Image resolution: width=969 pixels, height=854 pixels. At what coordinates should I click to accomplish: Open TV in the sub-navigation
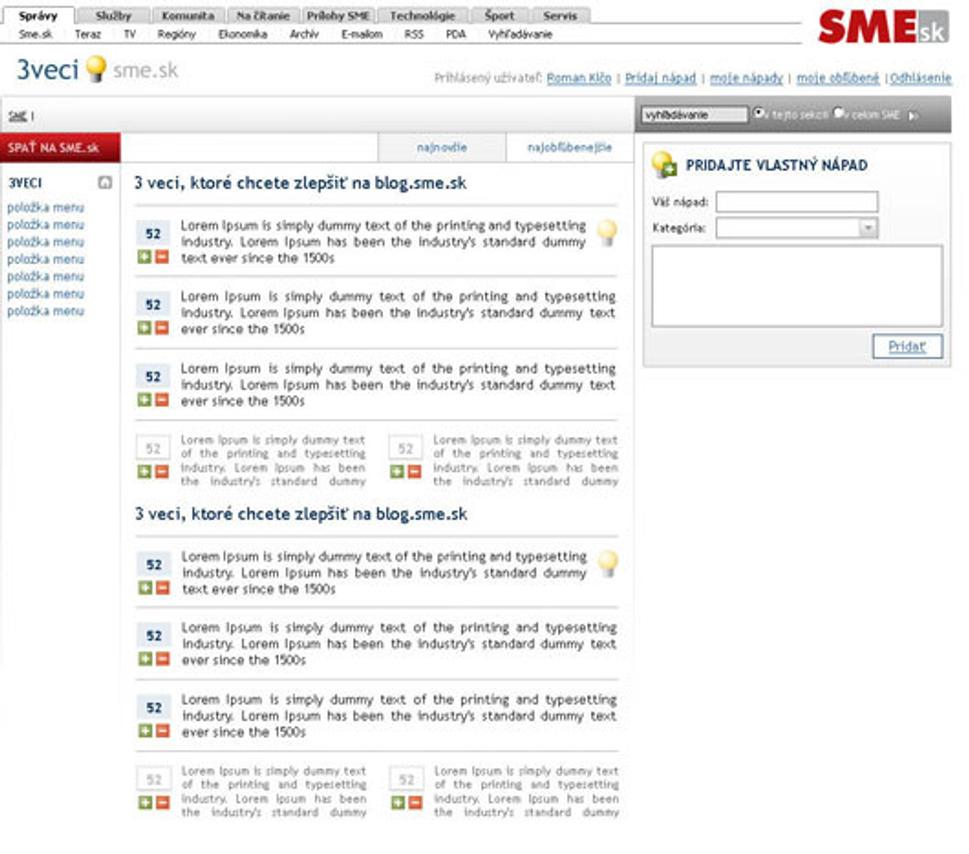129,35
